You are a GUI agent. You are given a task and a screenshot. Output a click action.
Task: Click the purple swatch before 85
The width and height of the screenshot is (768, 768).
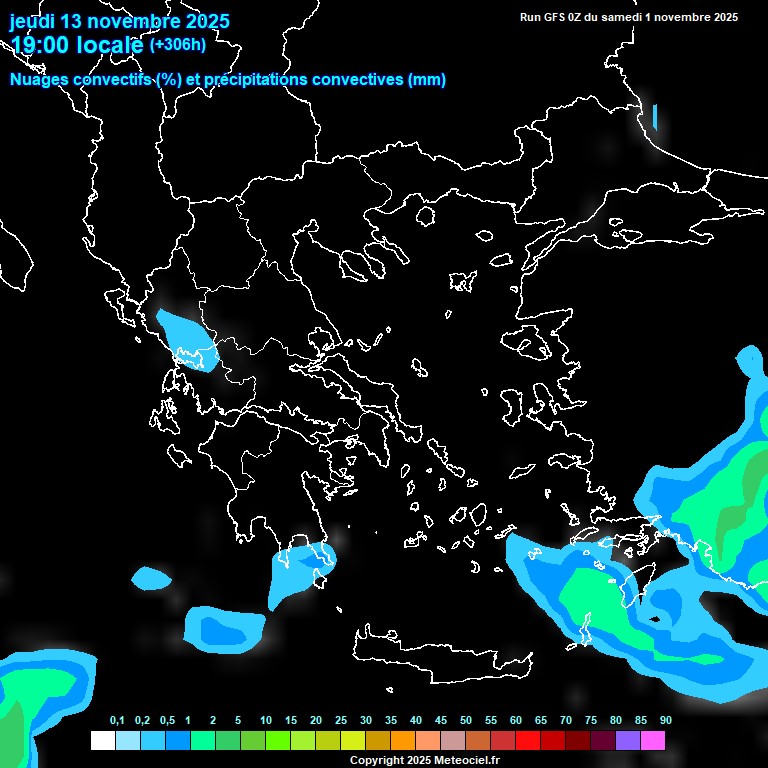tap(628, 740)
